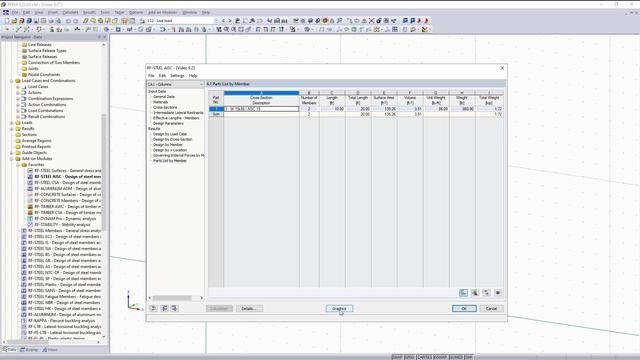Click the magnifier view icon below the parts table
The width and height of the screenshot is (640, 360).
(475, 293)
